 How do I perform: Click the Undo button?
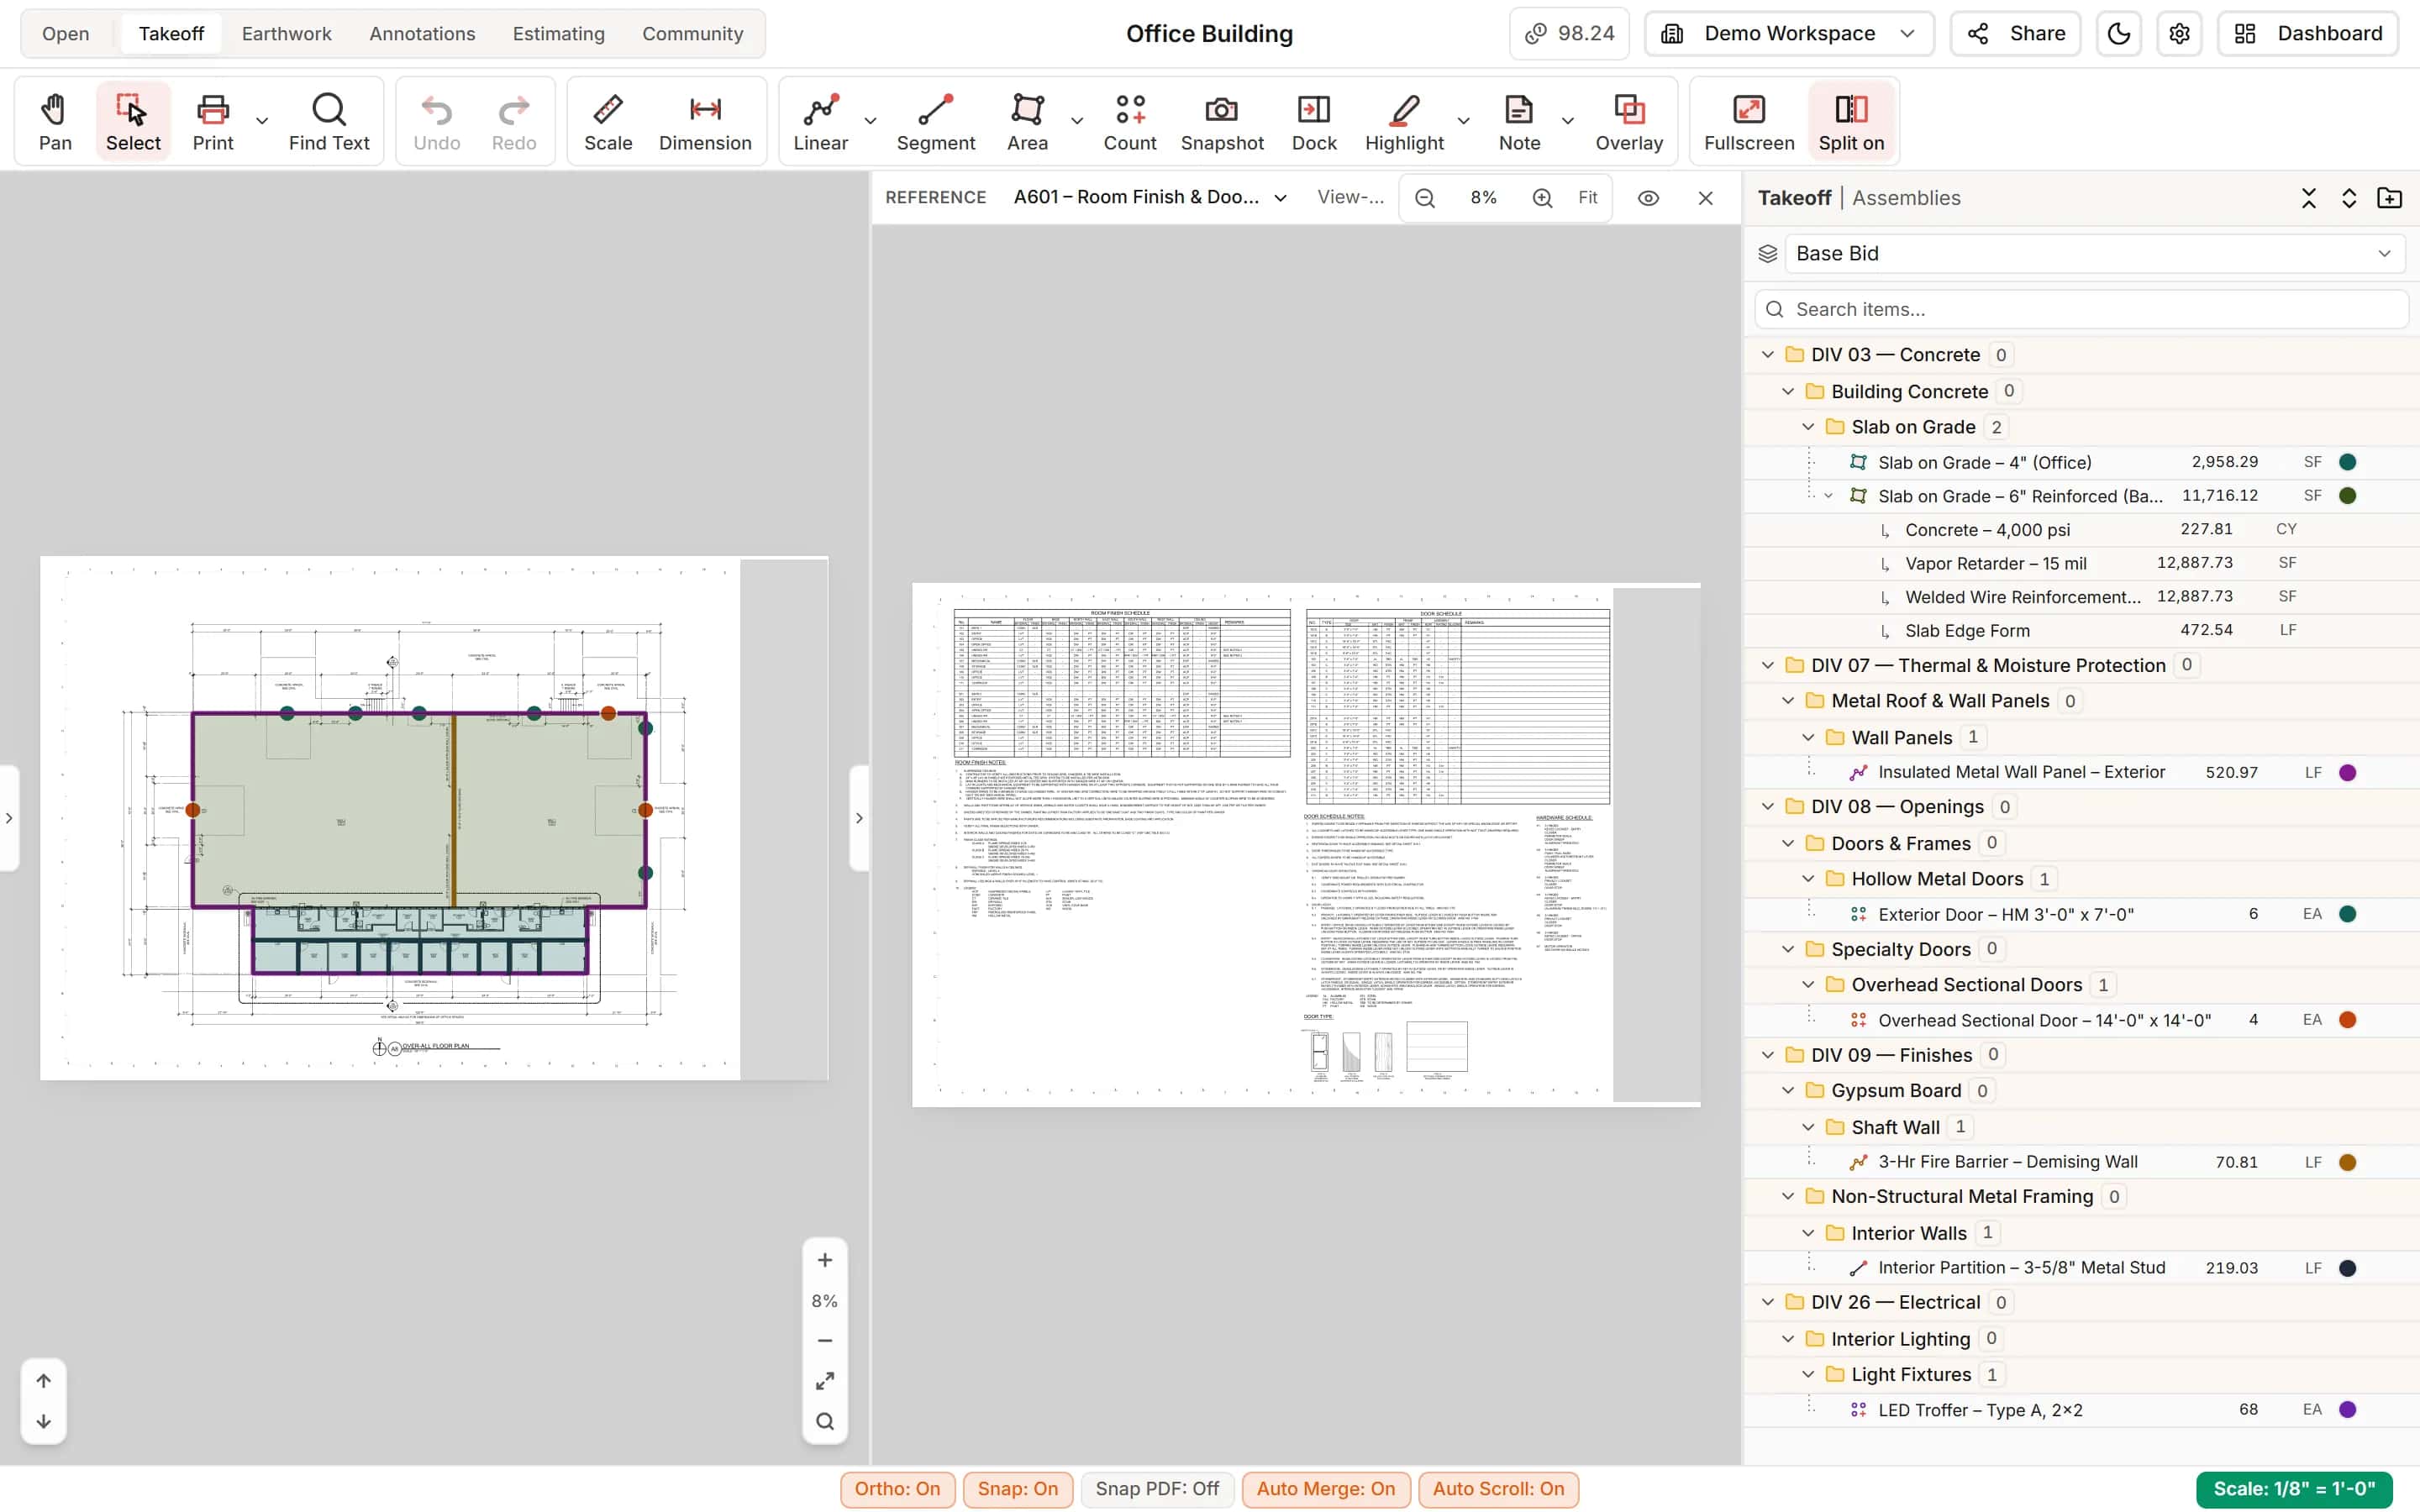click(437, 122)
